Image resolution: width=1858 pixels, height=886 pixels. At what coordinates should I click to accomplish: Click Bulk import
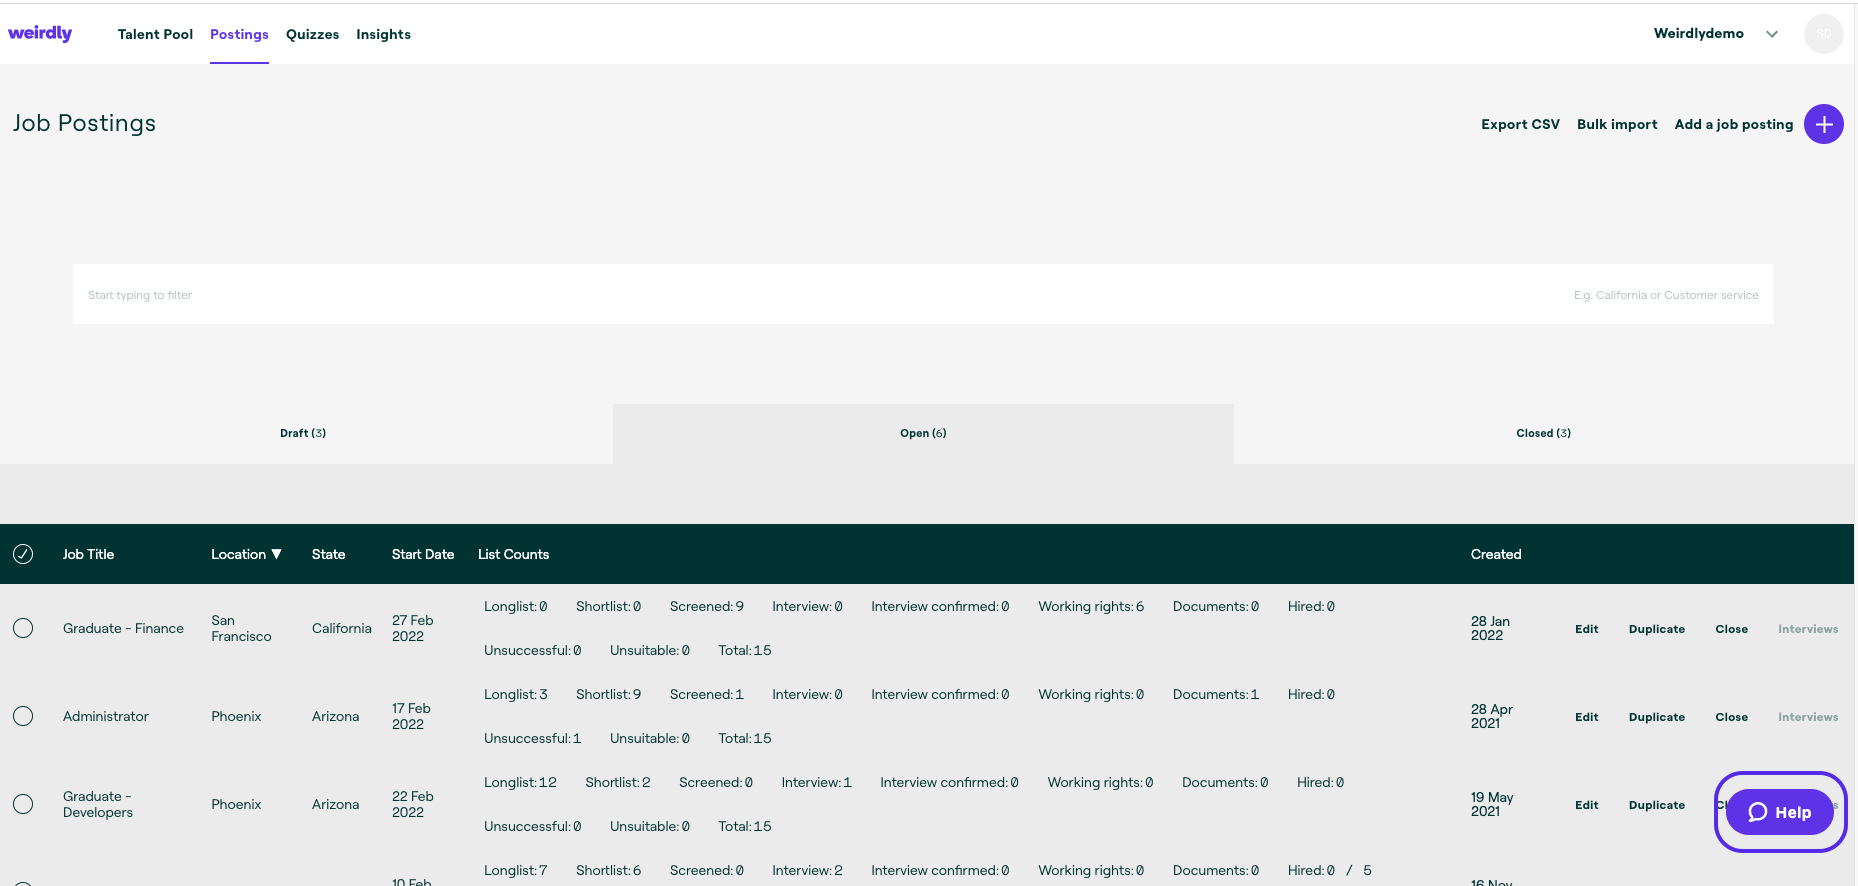[x=1617, y=124]
